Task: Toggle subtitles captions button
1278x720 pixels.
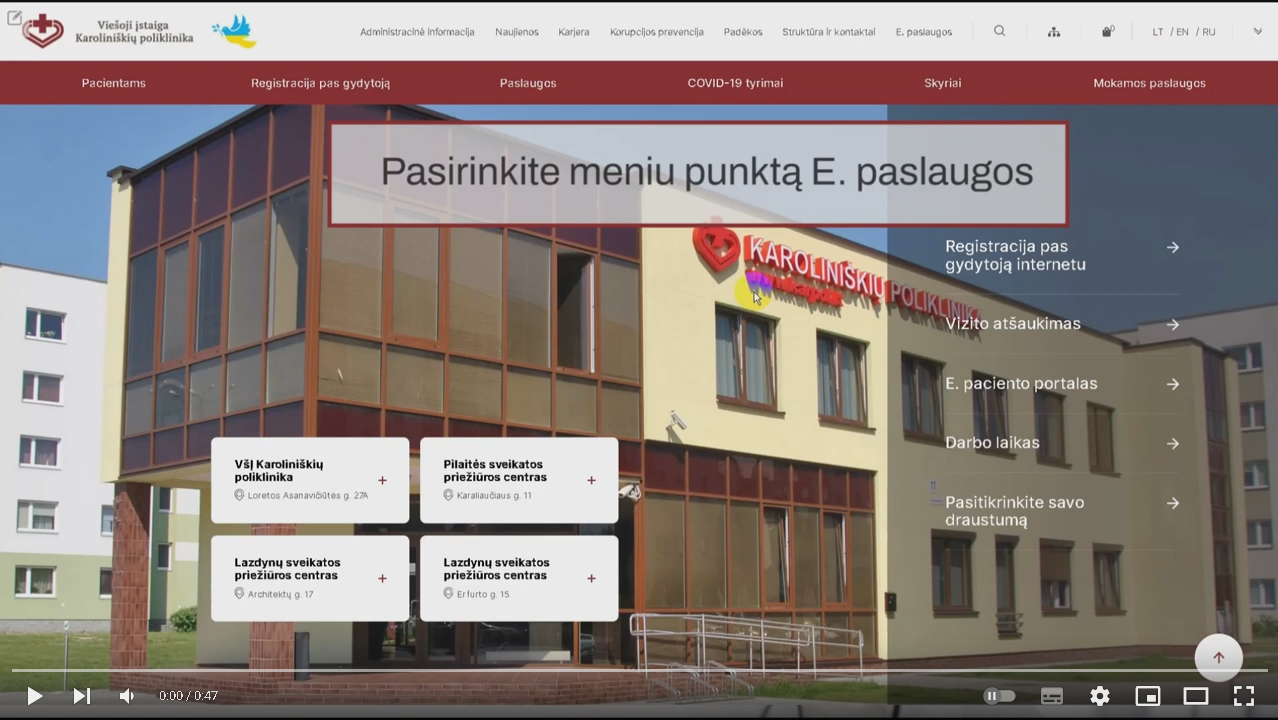Action: click(x=1052, y=696)
